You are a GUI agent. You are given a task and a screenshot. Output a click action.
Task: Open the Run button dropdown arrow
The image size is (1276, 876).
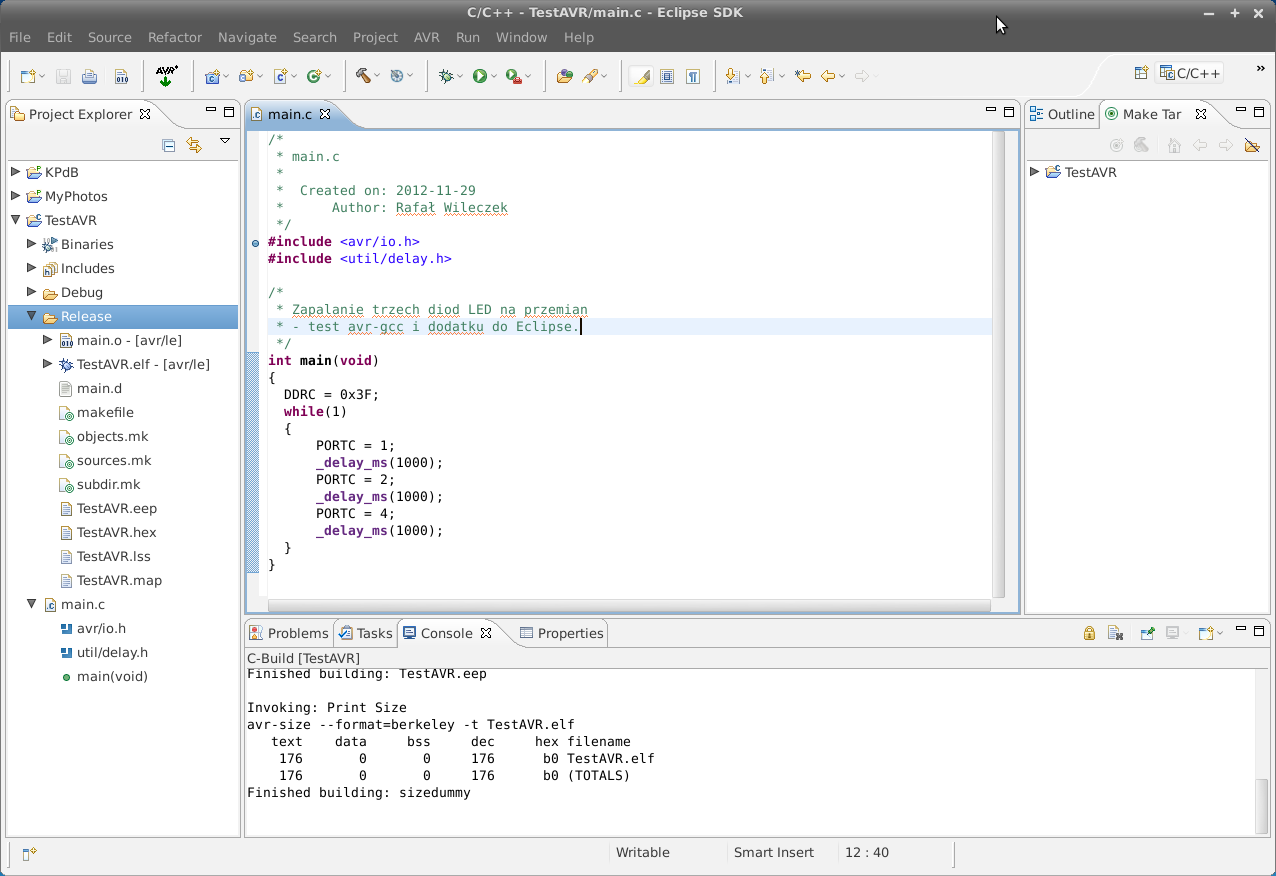click(493, 77)
